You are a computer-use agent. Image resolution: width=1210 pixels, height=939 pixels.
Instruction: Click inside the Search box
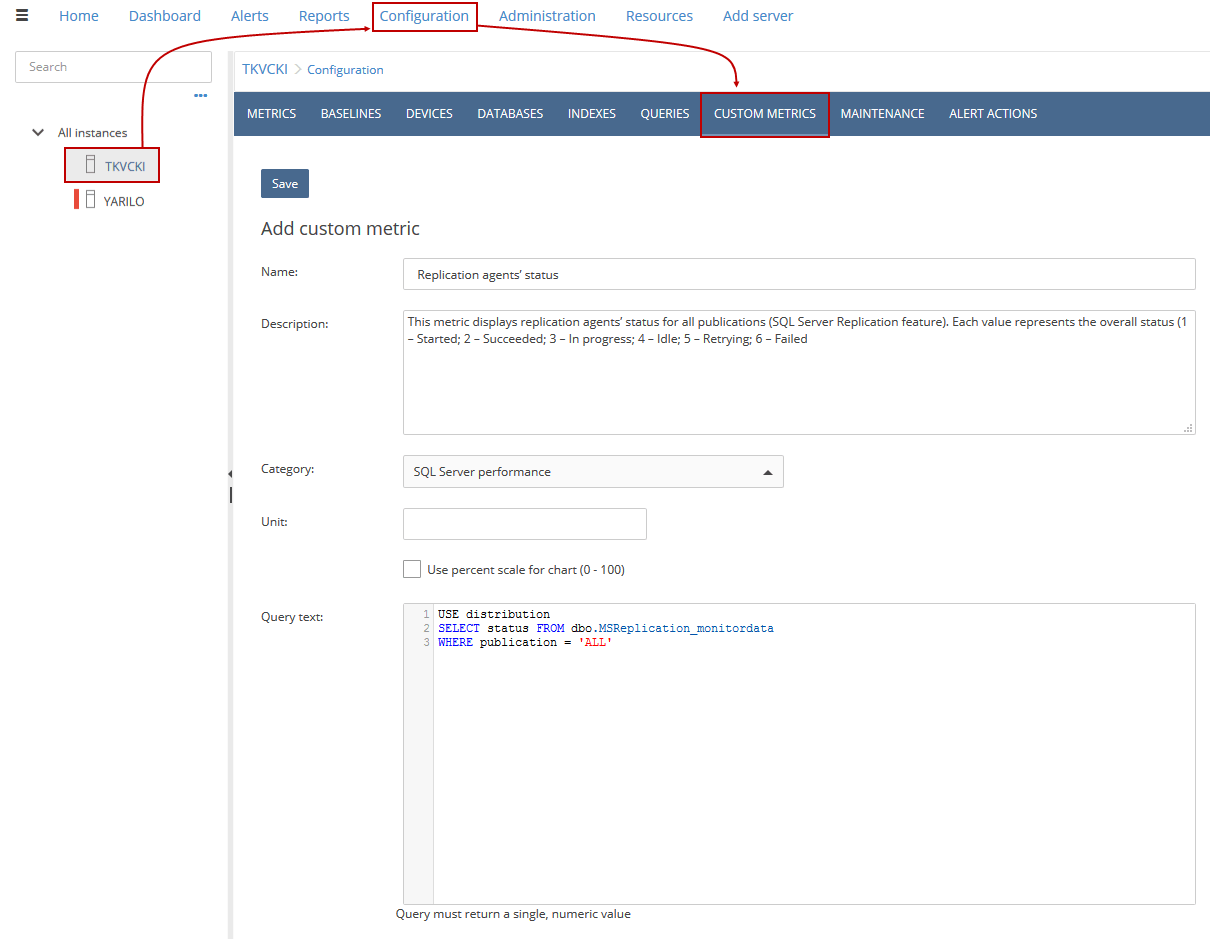point(113,66)
